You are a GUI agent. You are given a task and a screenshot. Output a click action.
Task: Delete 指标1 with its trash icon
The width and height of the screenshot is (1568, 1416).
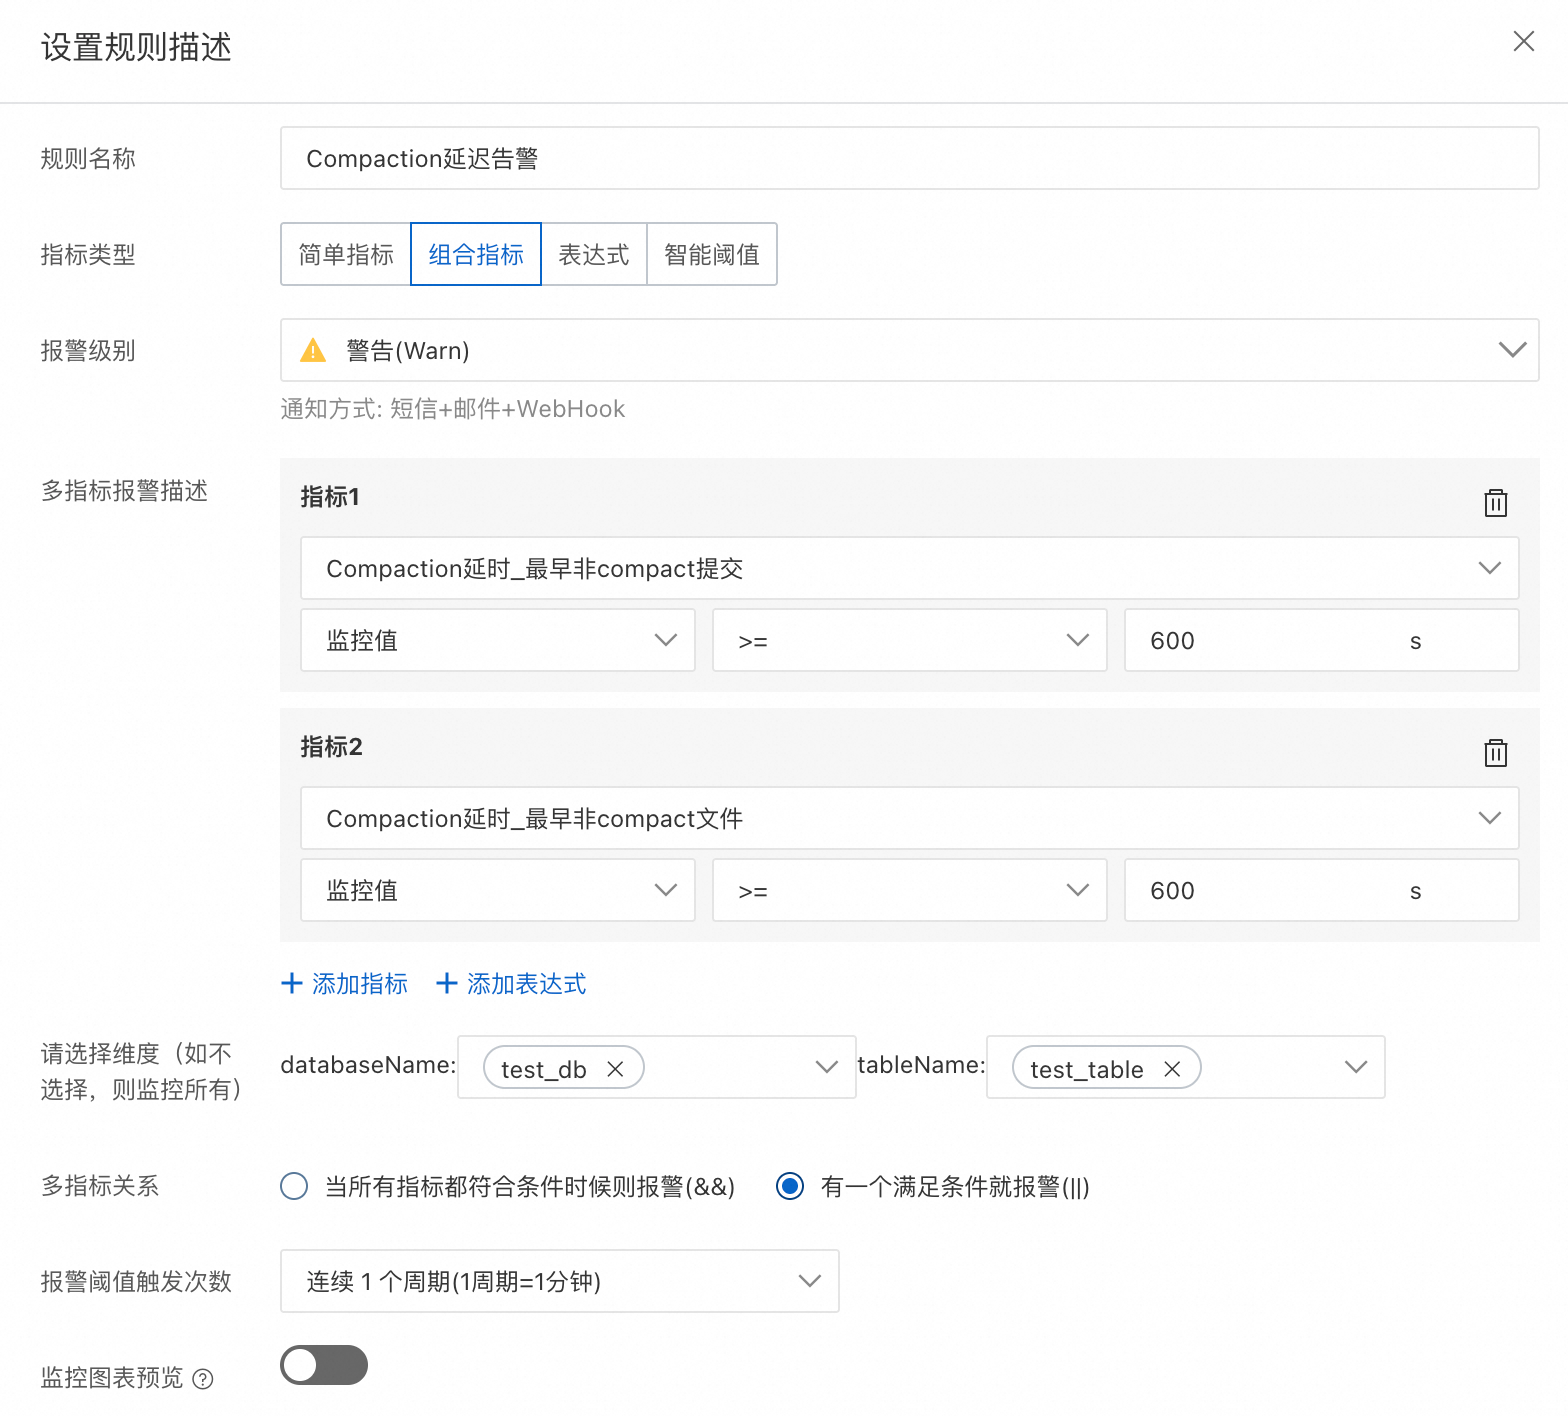coord(1496,502)
